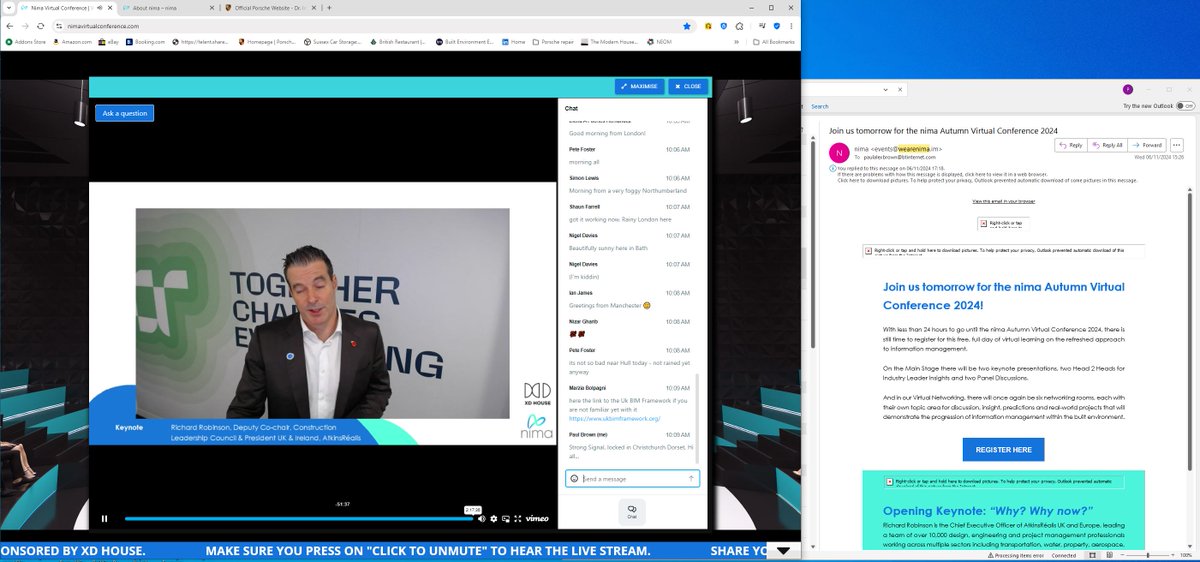Viewport: 1200px width, 562px height.
Task: Click the Register Here button in email
Action: (x=1003, y=449)
